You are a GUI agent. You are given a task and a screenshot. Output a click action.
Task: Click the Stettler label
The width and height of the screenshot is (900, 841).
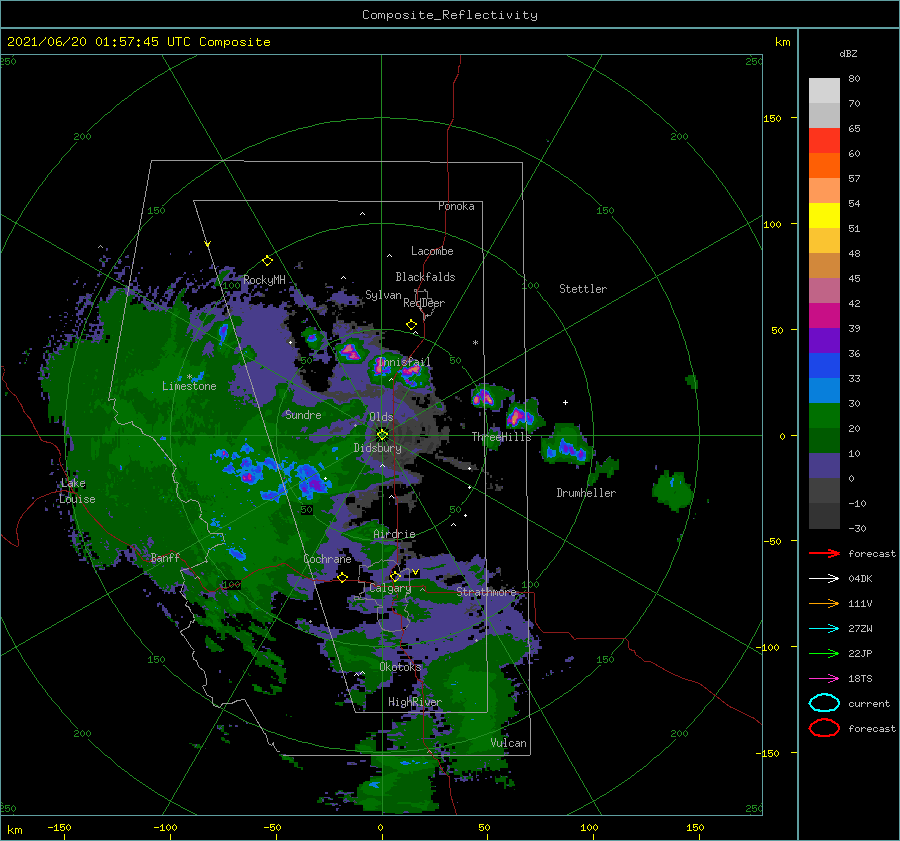pyautogui.click(x=583, y=289)
